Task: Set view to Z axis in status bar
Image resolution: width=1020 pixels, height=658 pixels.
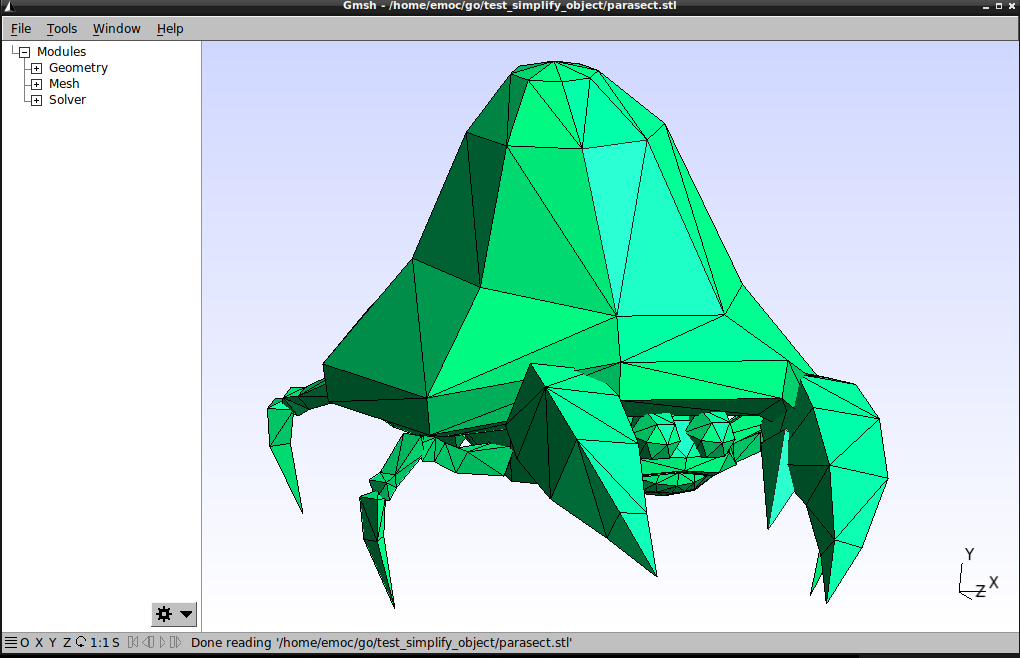Action: (67, 642)
